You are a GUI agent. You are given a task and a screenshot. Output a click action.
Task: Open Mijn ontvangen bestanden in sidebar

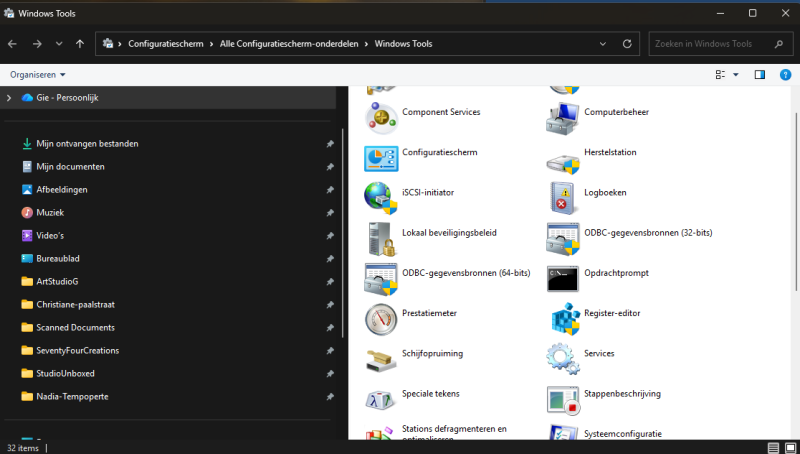coord(87,144)
